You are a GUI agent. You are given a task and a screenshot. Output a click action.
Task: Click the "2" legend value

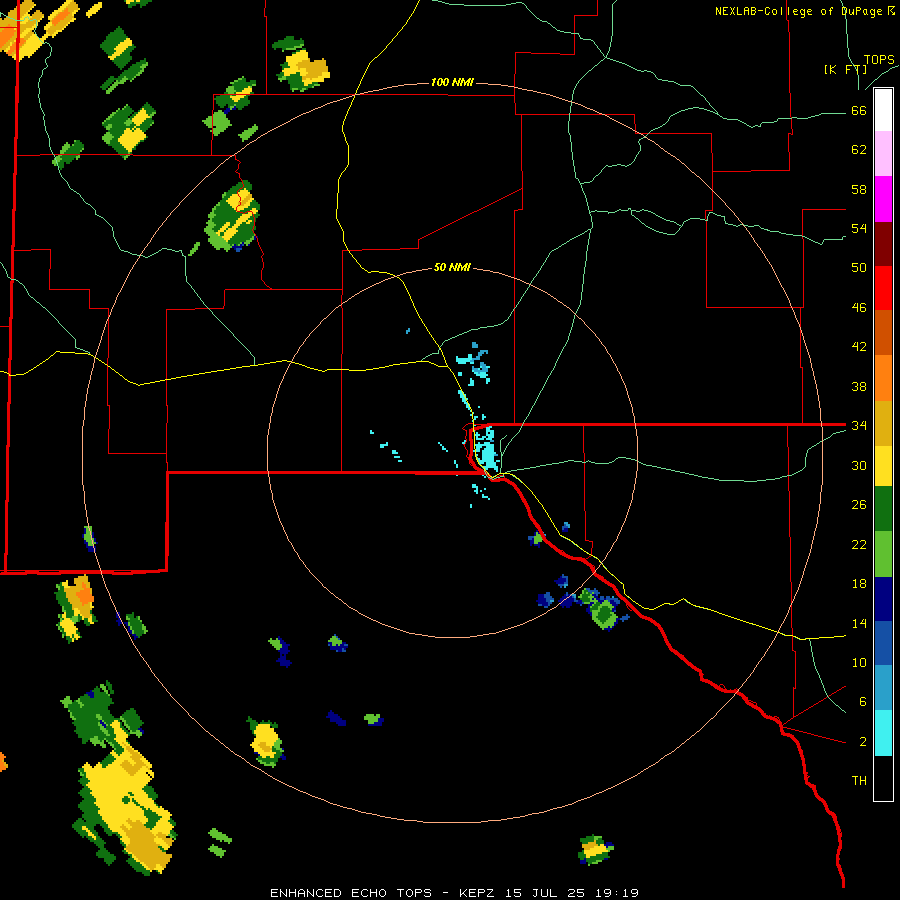(x=863, y=742)
